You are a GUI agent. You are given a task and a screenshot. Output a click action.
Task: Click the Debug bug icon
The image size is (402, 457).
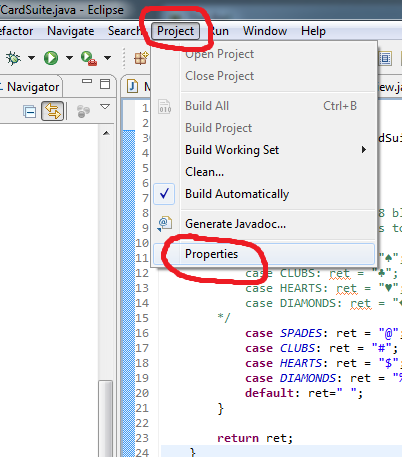tap(13, 58)
